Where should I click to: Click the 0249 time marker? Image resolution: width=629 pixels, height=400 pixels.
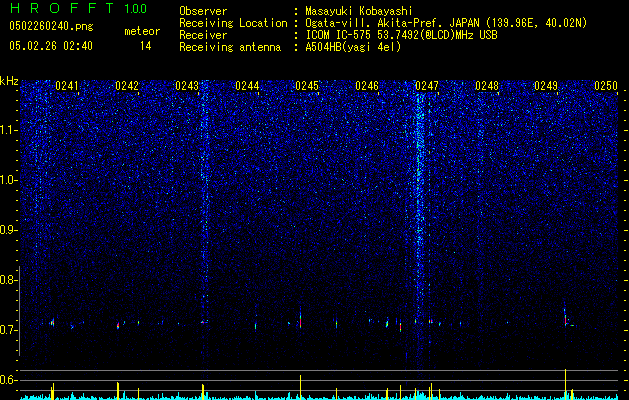pos(546,86)
